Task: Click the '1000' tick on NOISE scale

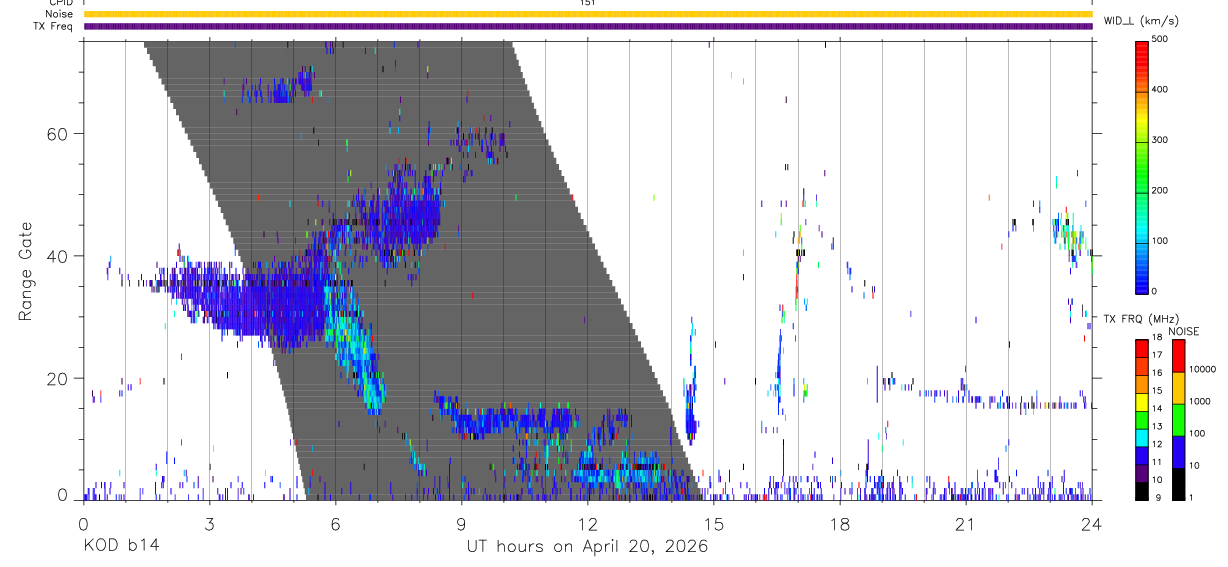Action: point(1200,402)
